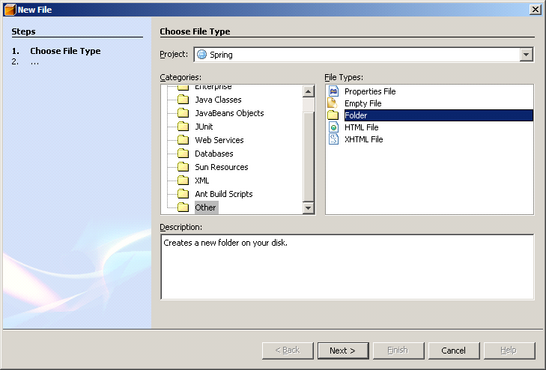Close the New File dialog
This screenshot has height=370, width=546.
point(535,10)
